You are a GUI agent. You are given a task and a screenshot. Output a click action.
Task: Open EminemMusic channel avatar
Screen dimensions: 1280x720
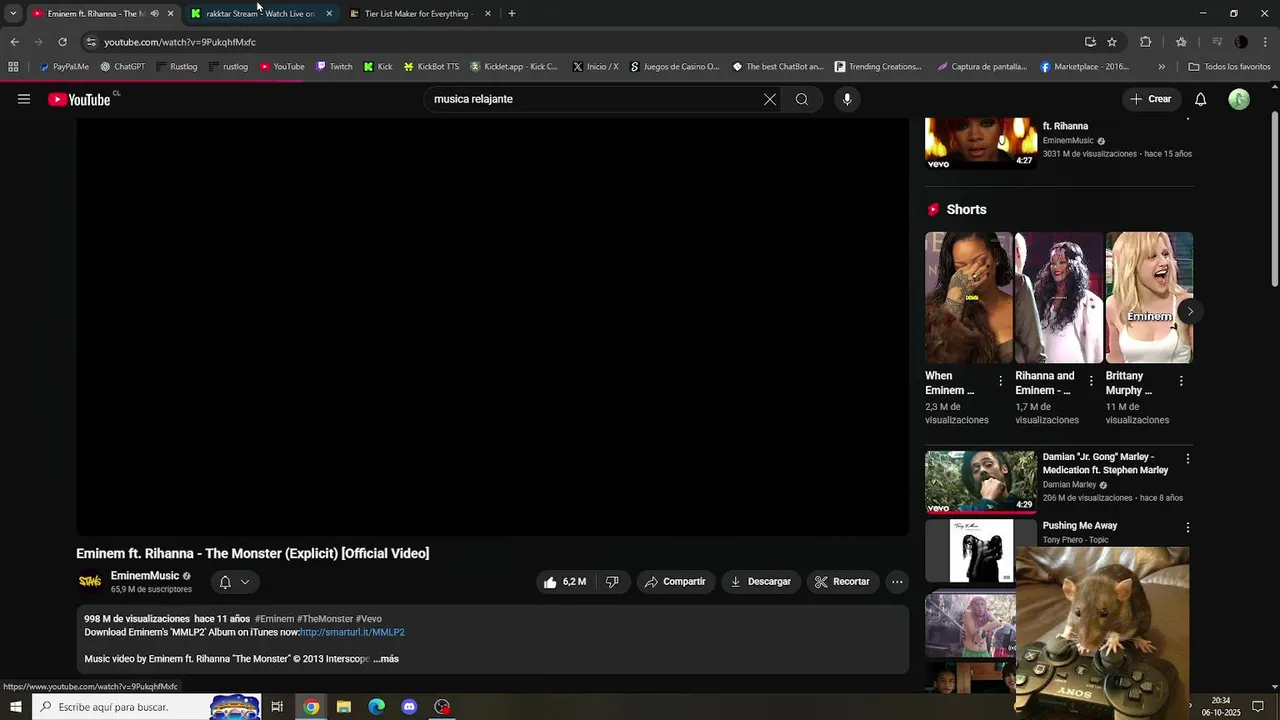pos(90,581)
